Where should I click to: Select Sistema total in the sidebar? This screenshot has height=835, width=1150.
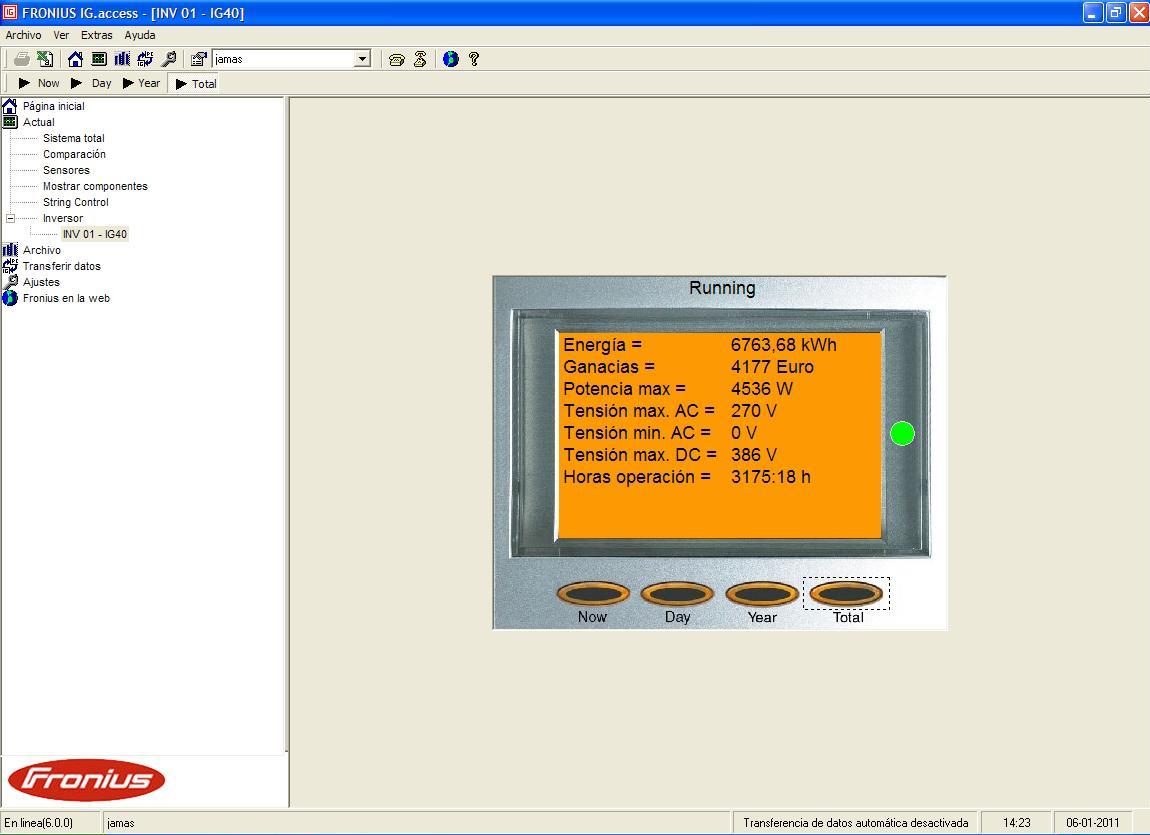[73, 139]
